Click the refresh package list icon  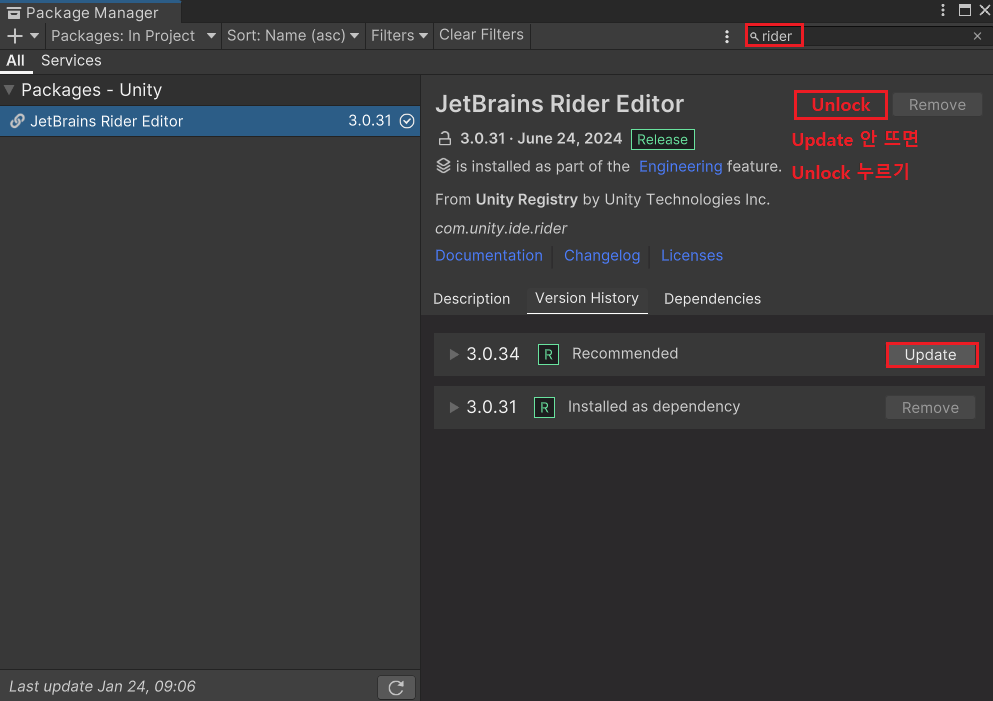tap(396, 688)
